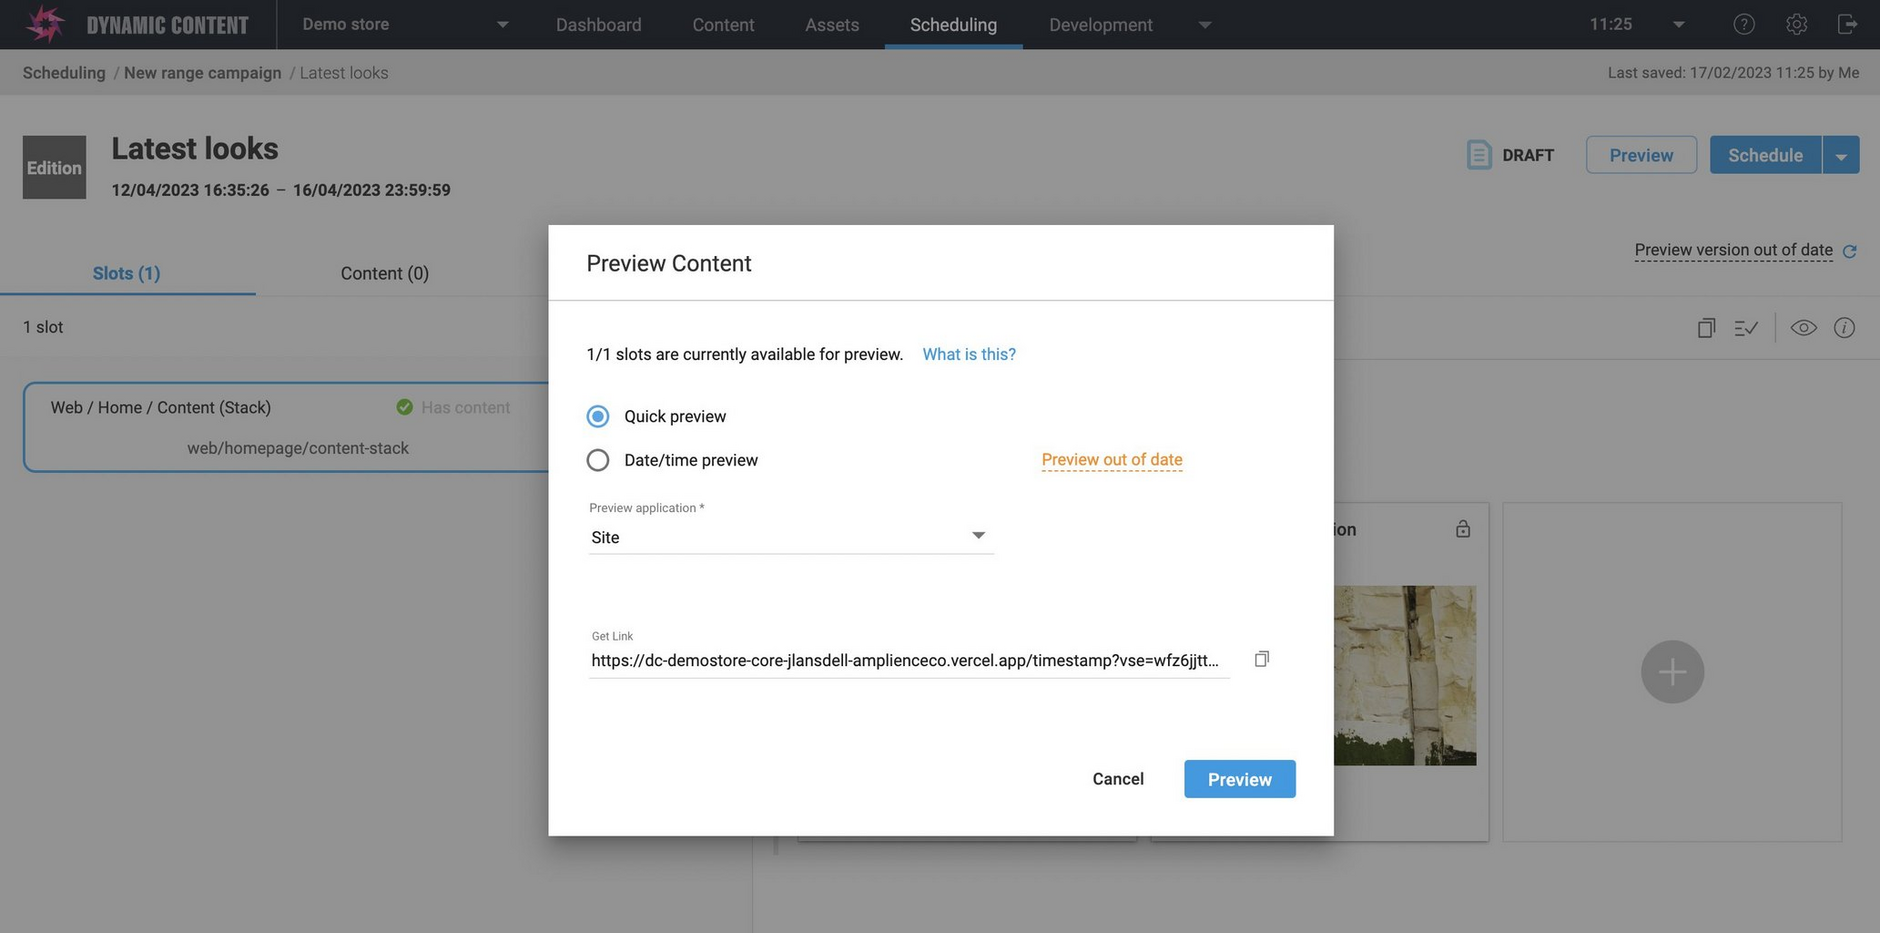The height and width of the screenshot is (933, 1880).
Task: Click the info circle icon in slot toolbar
Action: coord(1844,328)
